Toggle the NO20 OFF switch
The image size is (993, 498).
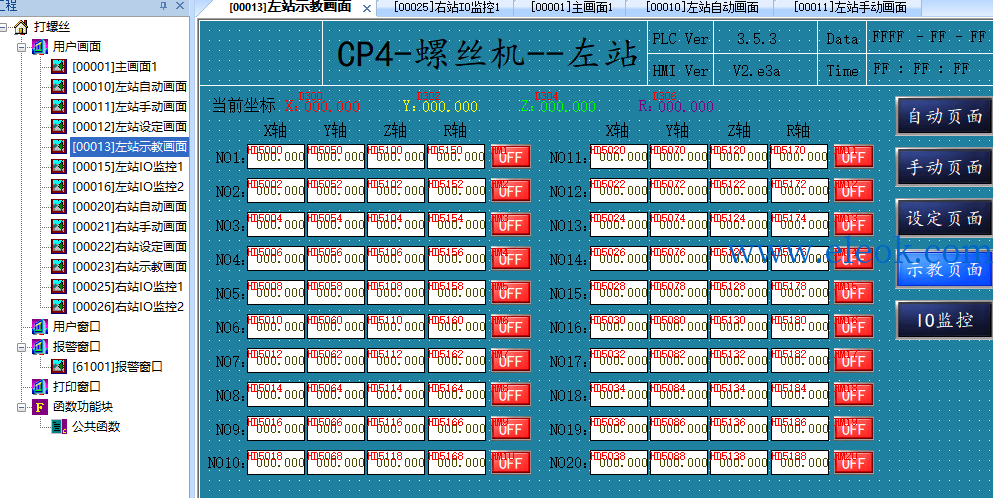(854, 463)
